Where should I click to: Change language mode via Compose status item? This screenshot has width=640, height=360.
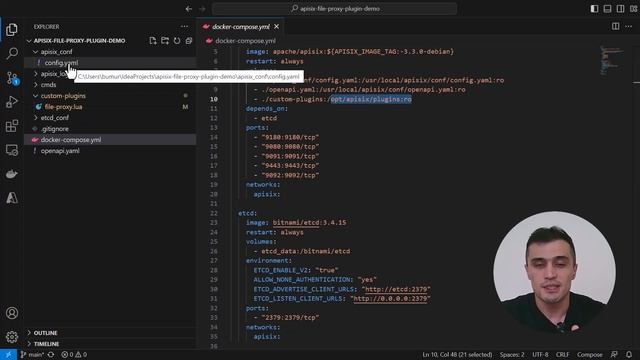pyautogui.click(x=589, y=355)
